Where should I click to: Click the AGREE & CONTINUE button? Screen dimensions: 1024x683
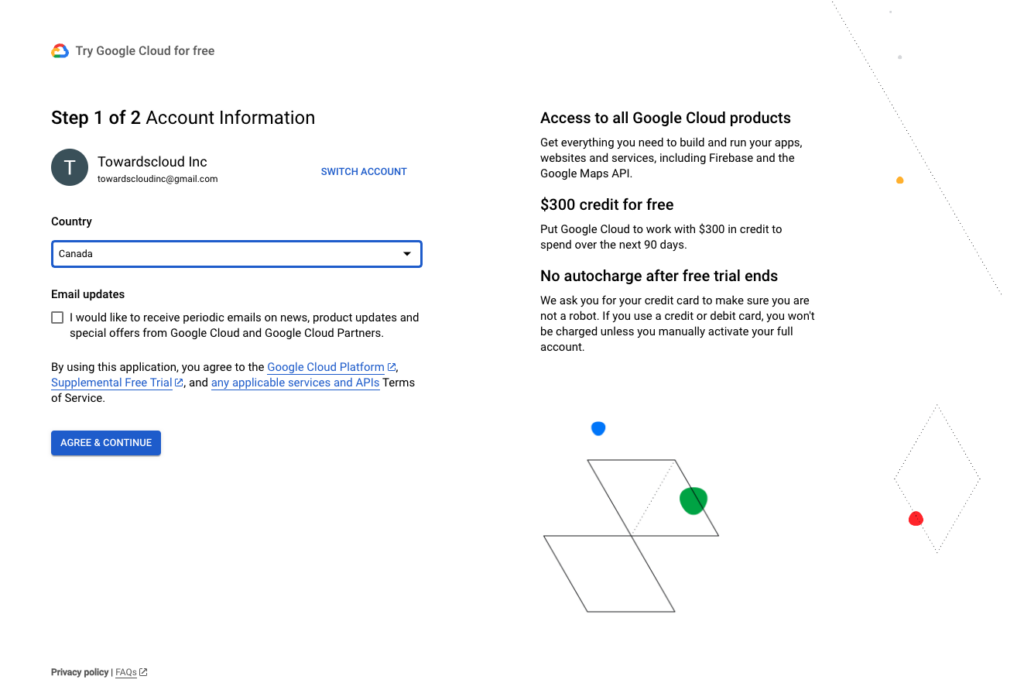106,443
